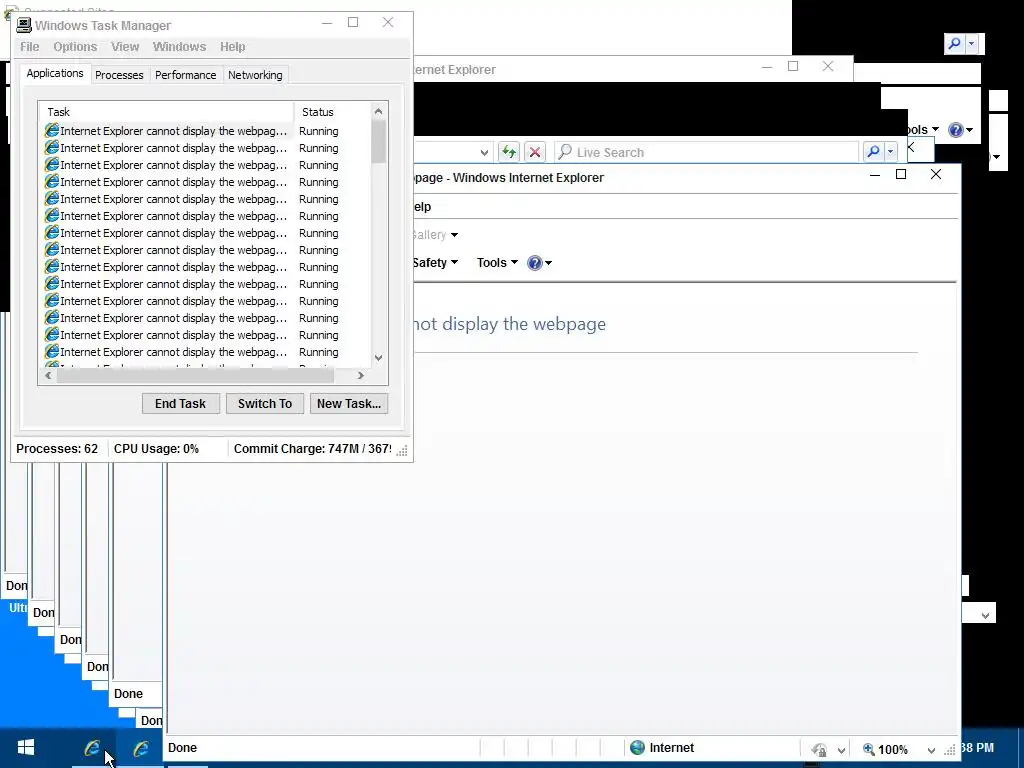Open the File menu in Task Manager
This screenshot has width=1024, height=768.
coord(29,47)
